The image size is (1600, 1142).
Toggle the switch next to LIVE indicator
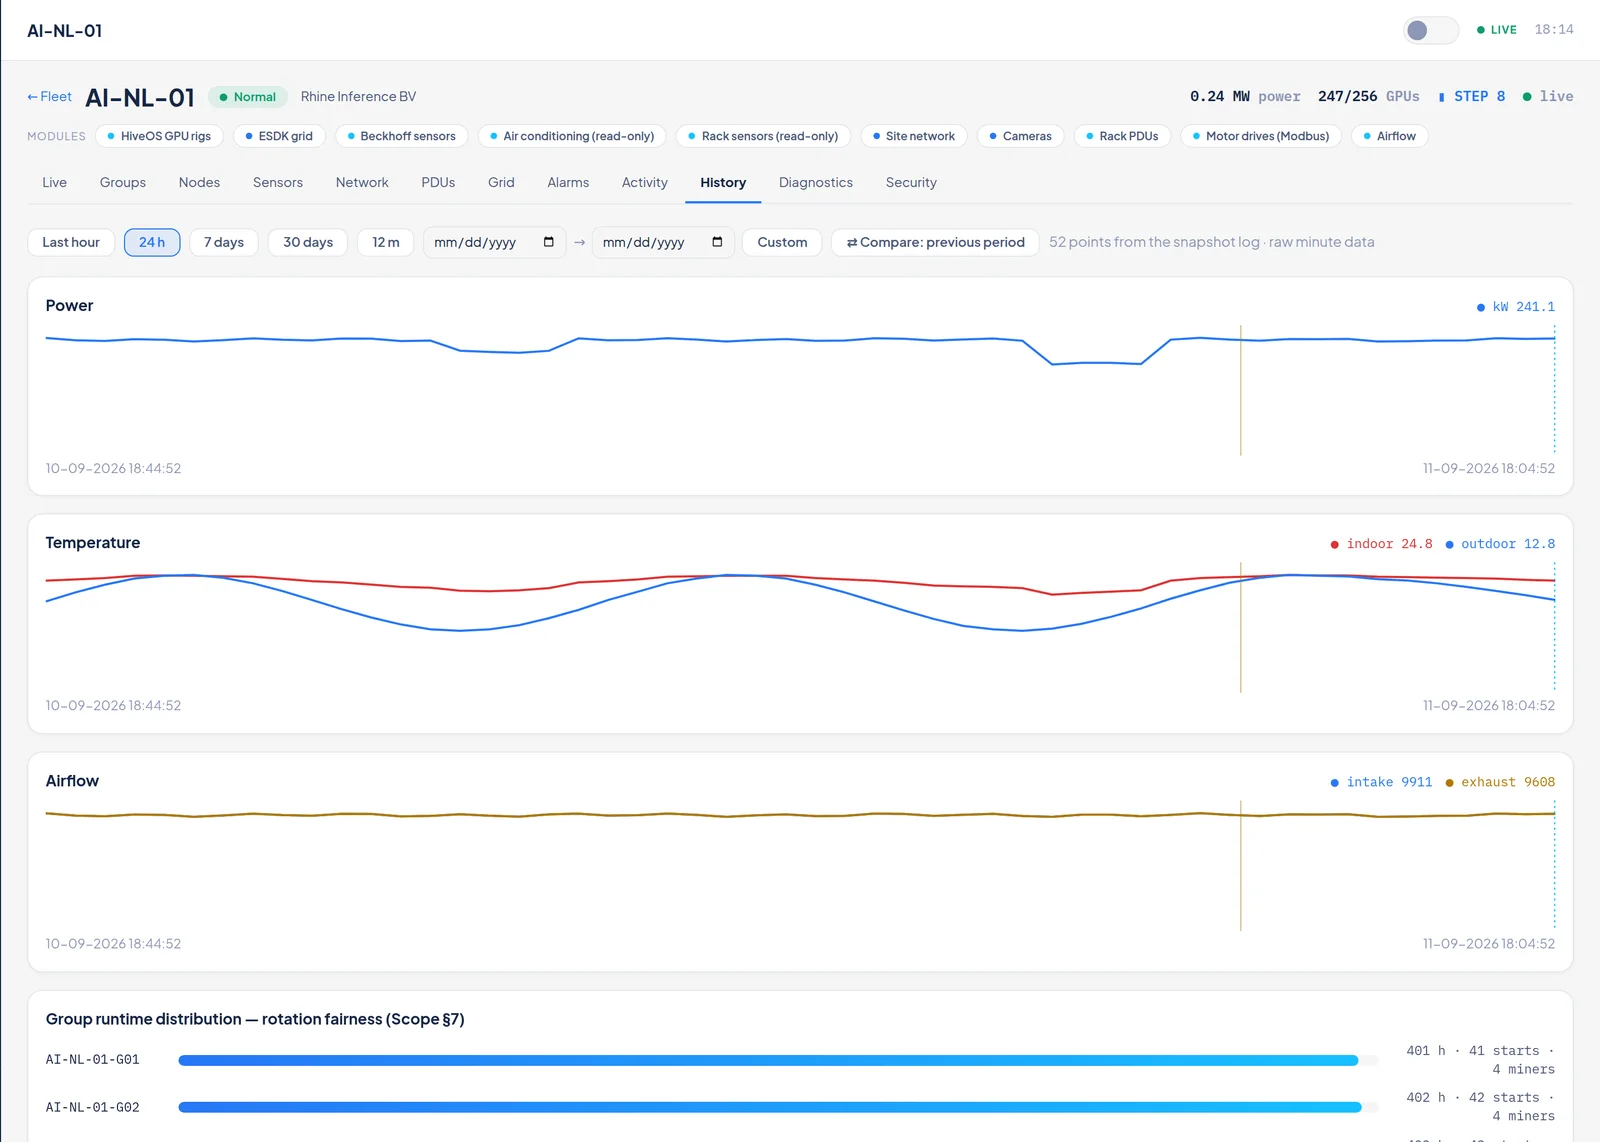(1430, 30)
